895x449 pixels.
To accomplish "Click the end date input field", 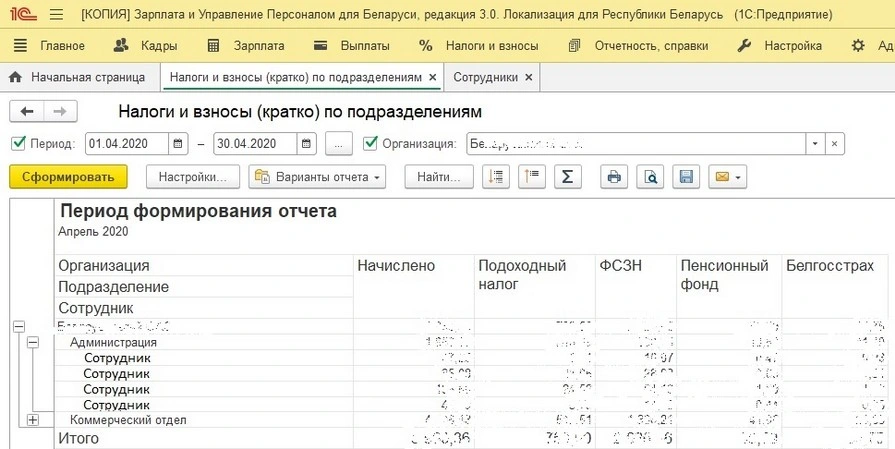I will 254,144.
